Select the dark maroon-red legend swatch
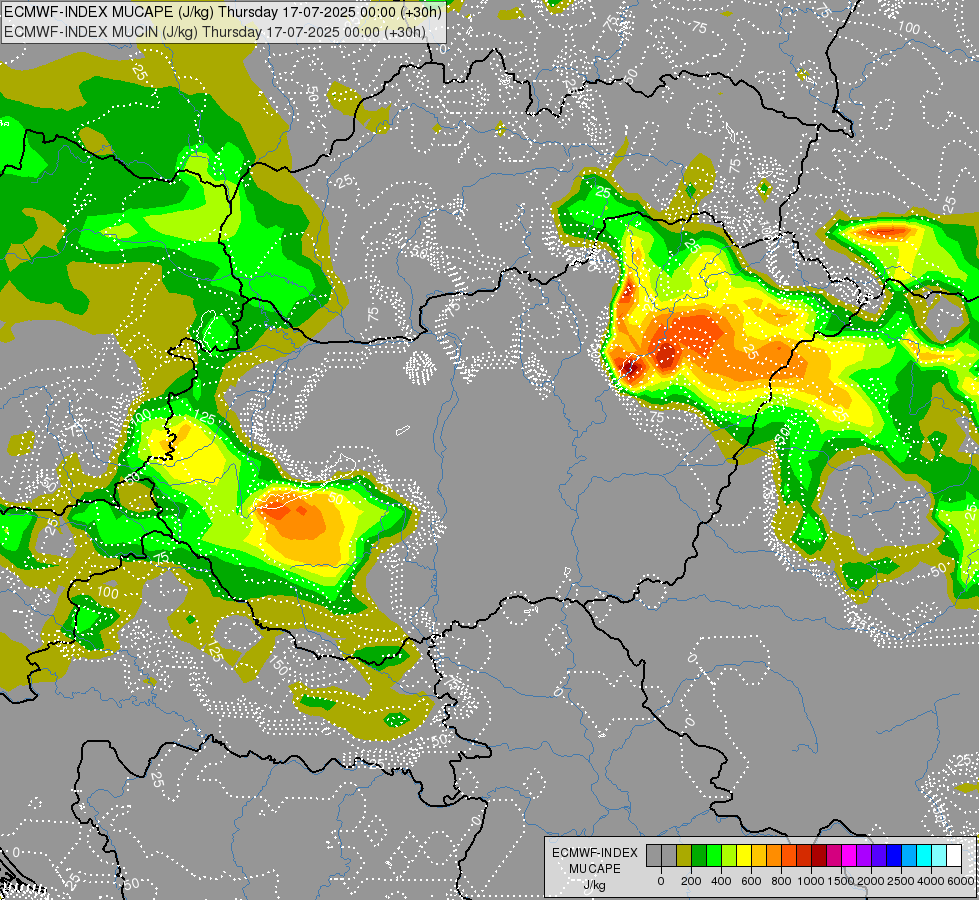979x900 pixels. [x=819, y=855]
